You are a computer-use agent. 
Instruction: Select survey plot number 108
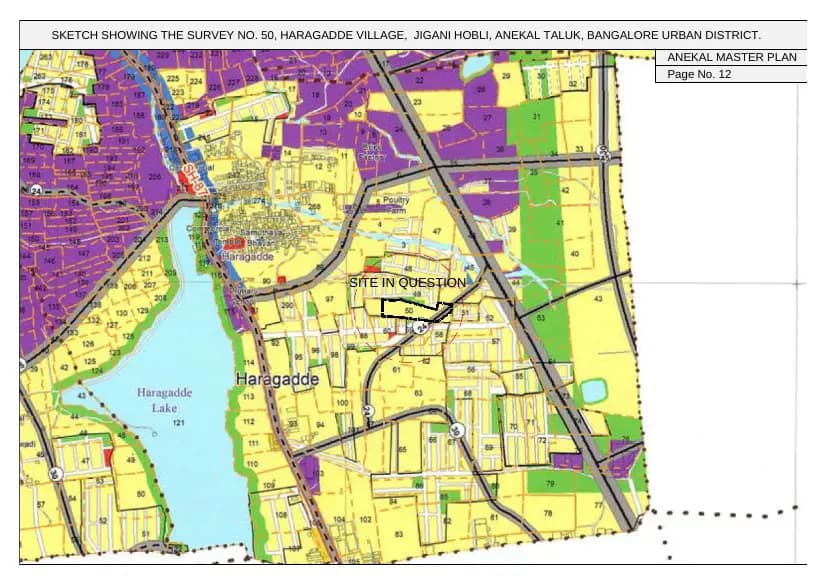tap(281, 514)
